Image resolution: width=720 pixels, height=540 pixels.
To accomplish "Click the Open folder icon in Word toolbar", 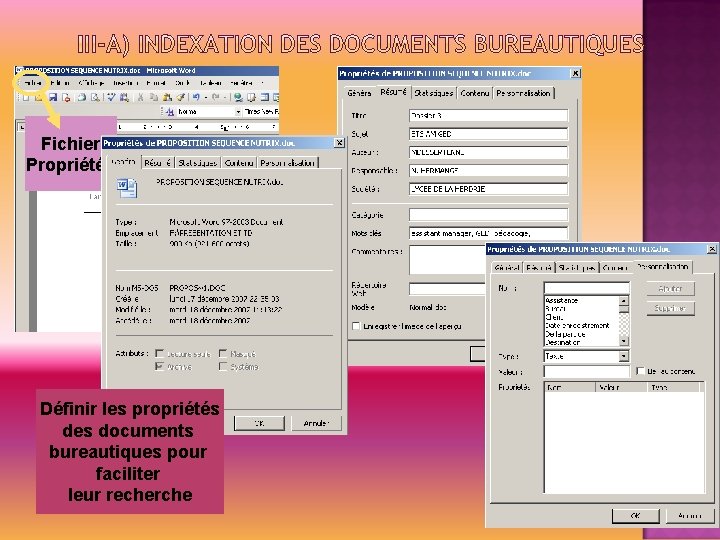I will tap(39, 97).
